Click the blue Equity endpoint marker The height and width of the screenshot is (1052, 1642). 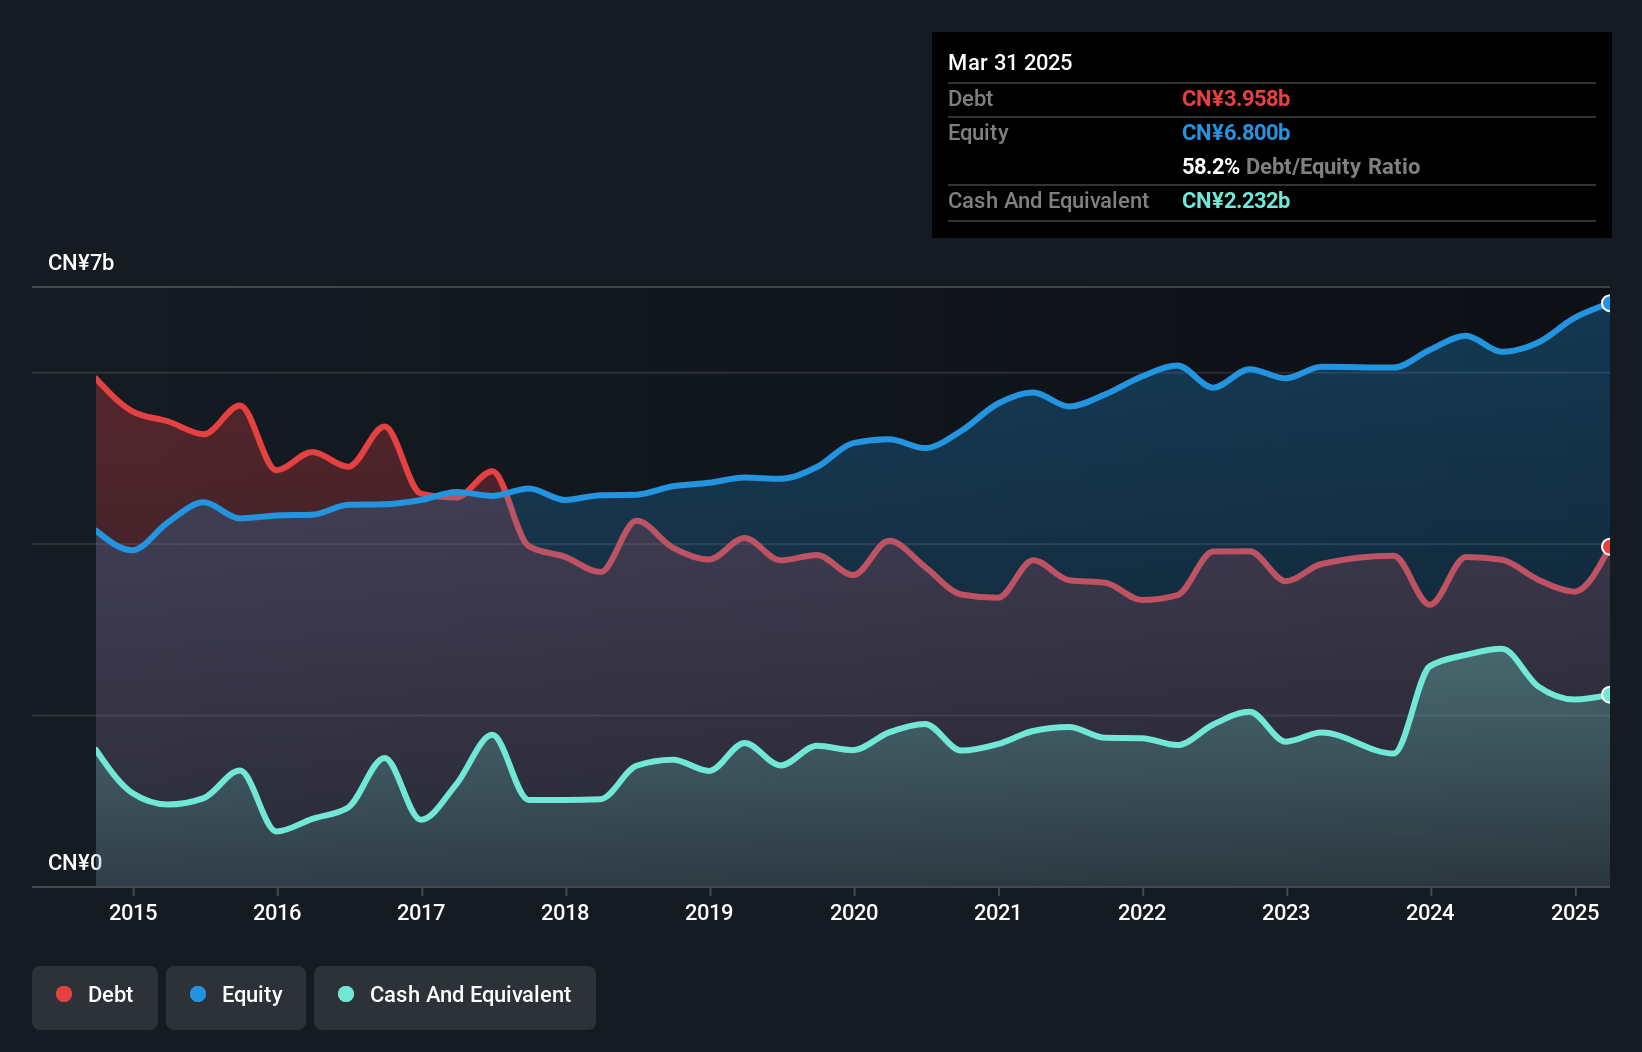pyautogui.click(x=1608, y=303)
